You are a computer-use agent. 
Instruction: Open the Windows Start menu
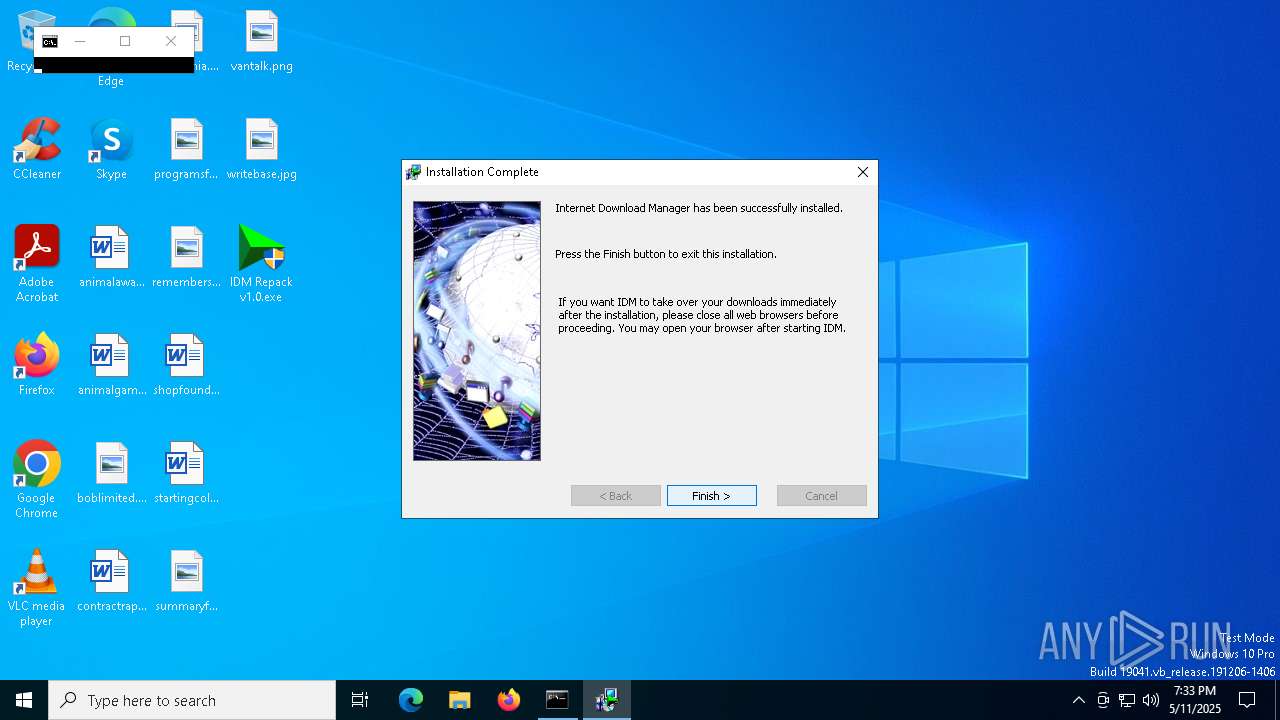coord(24,700)
